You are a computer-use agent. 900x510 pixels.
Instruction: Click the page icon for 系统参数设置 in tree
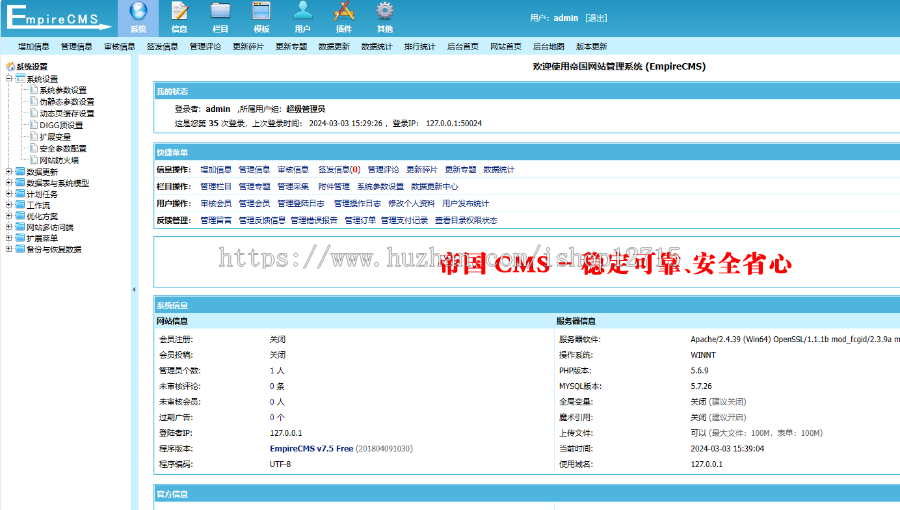(x=34, y=90)
